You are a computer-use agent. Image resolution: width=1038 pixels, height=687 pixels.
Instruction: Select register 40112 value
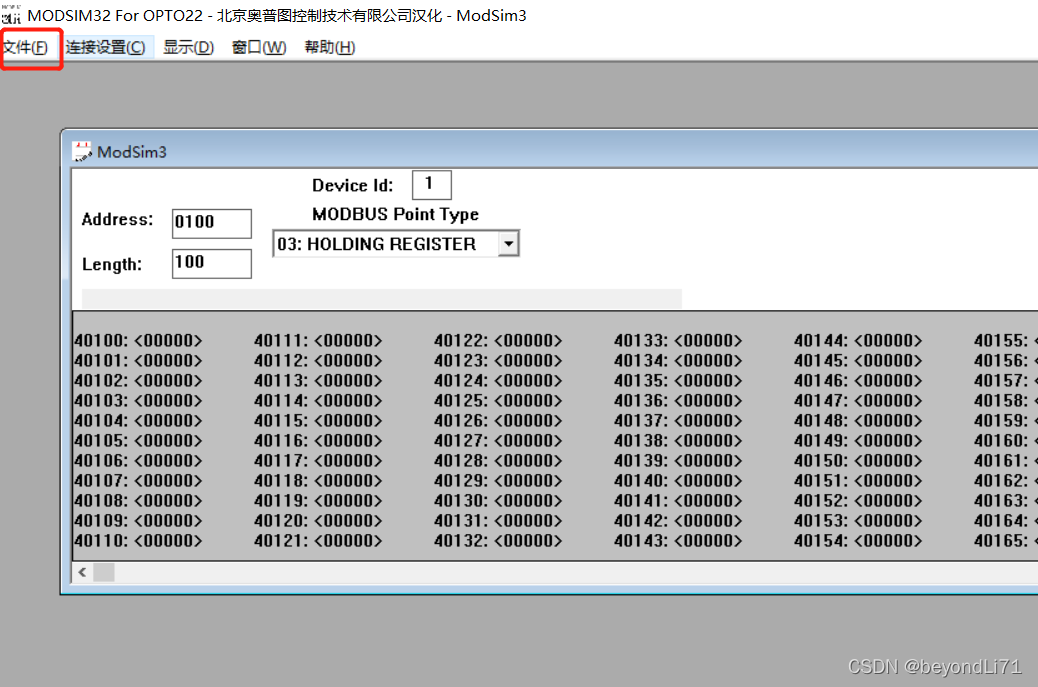(x=348, y=361)
